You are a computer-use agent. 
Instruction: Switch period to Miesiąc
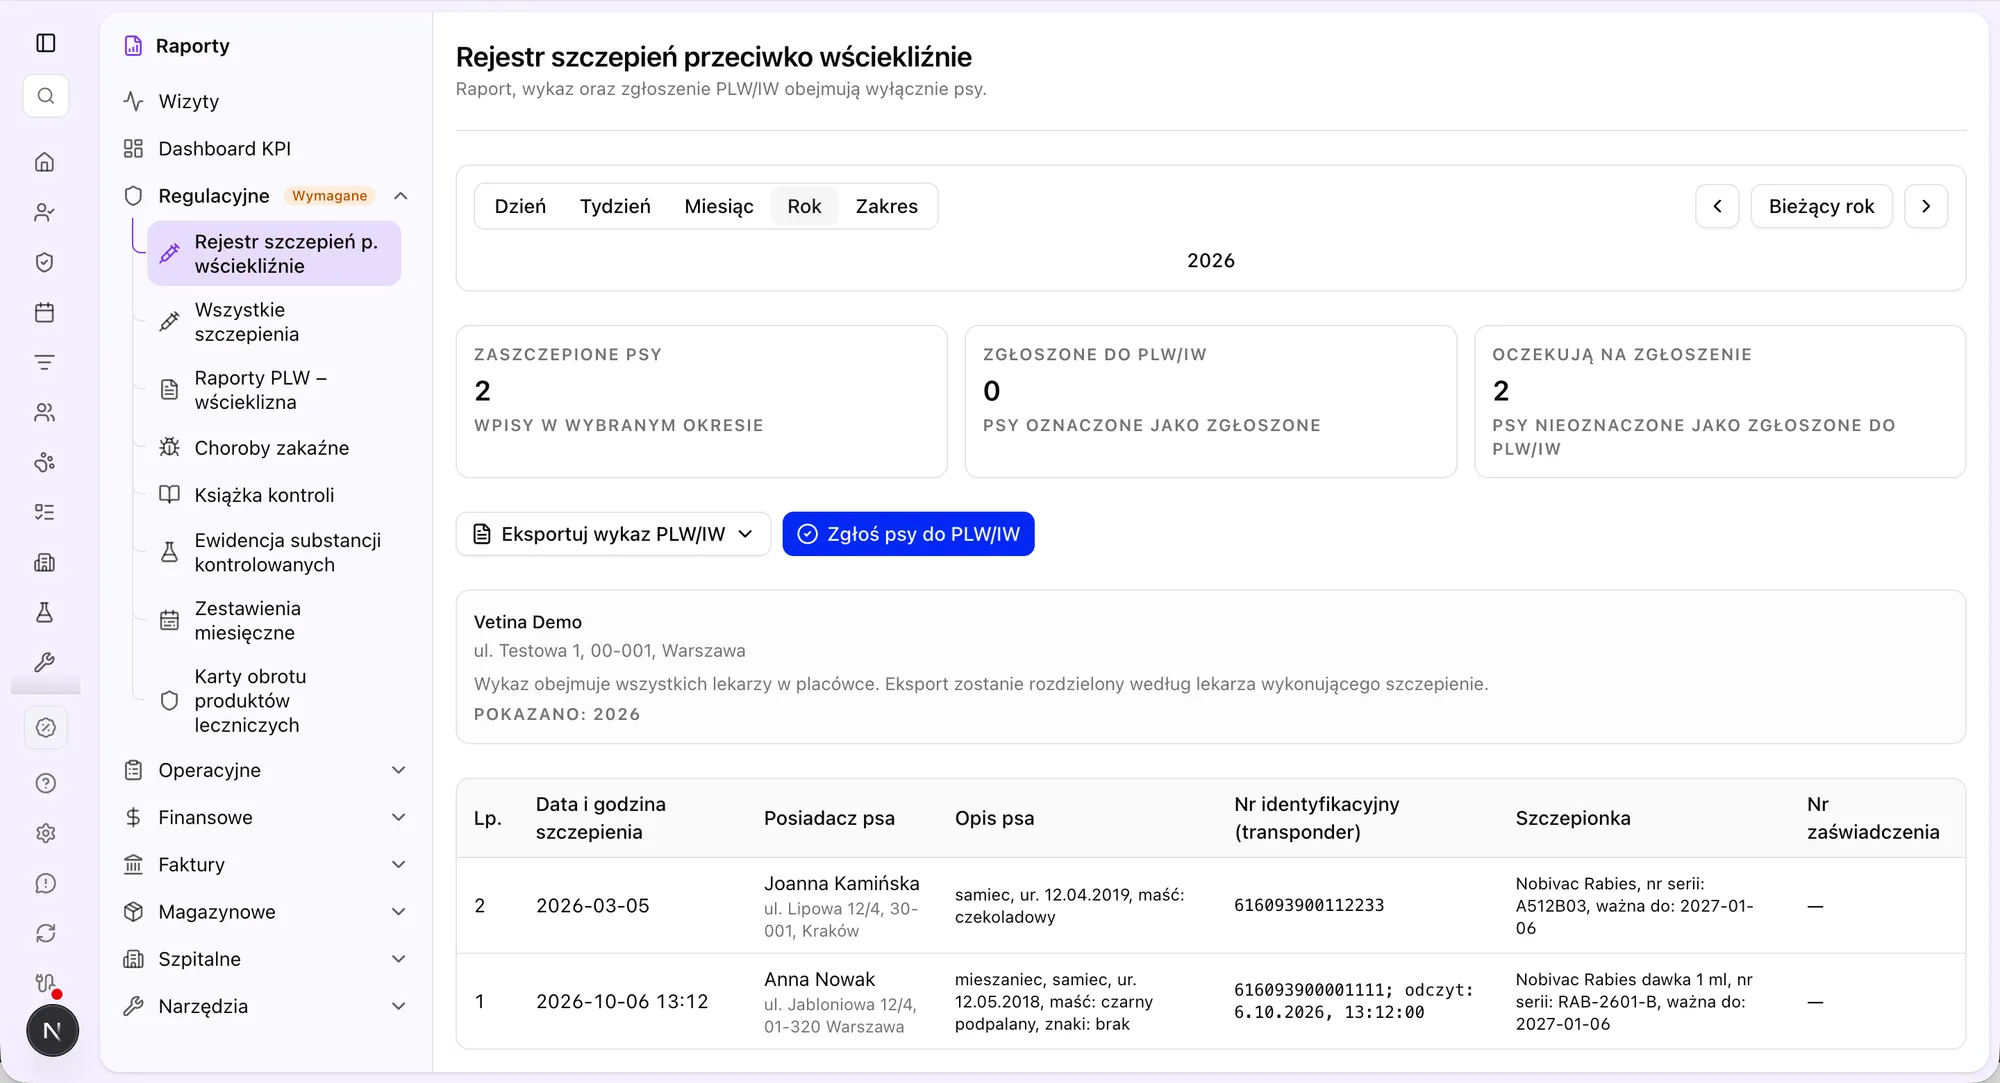719,206
